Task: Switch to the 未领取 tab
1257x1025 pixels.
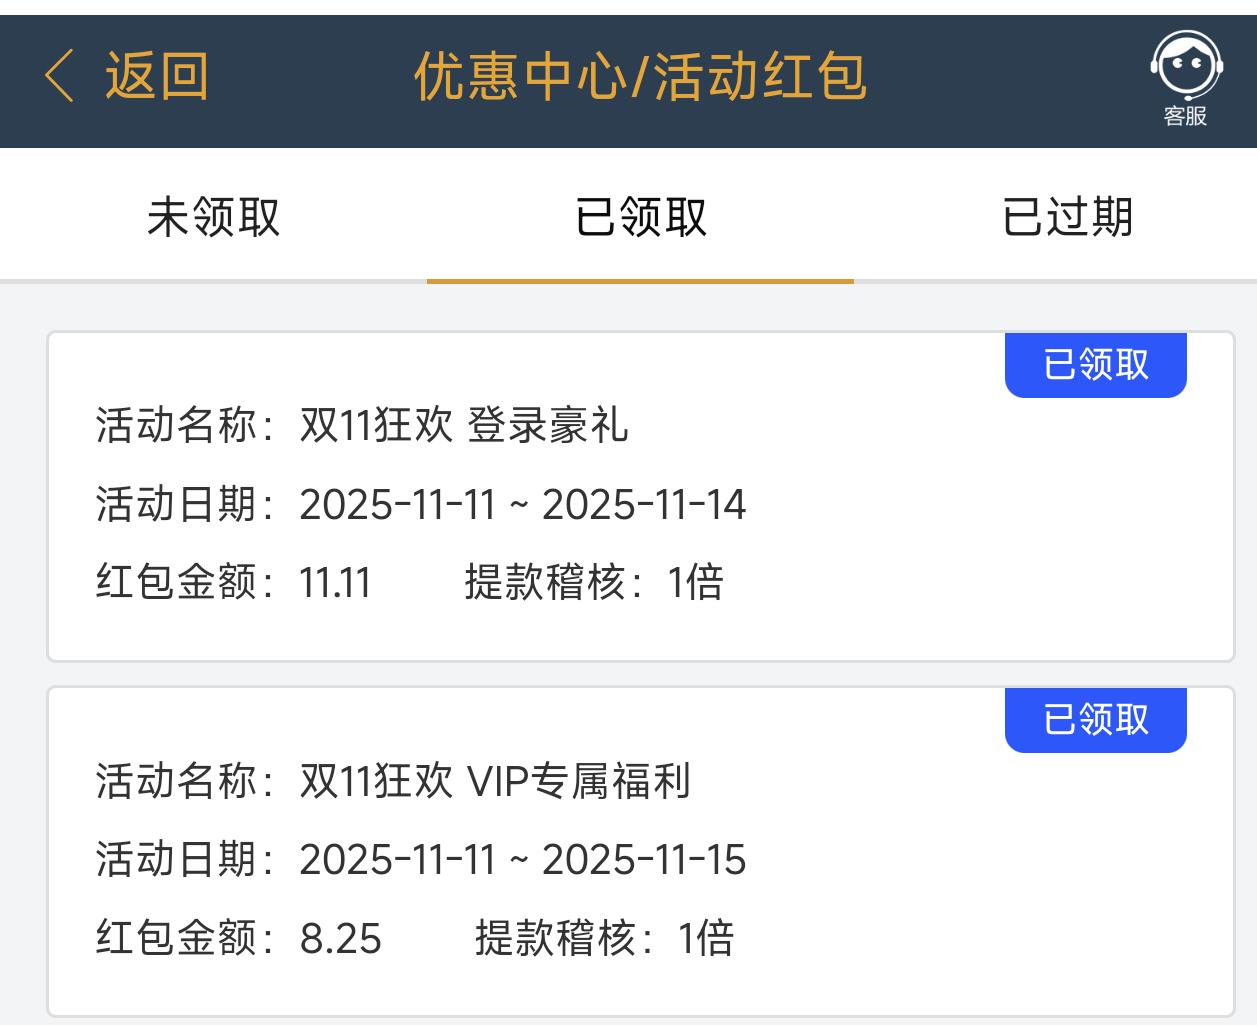Action: 213,217
